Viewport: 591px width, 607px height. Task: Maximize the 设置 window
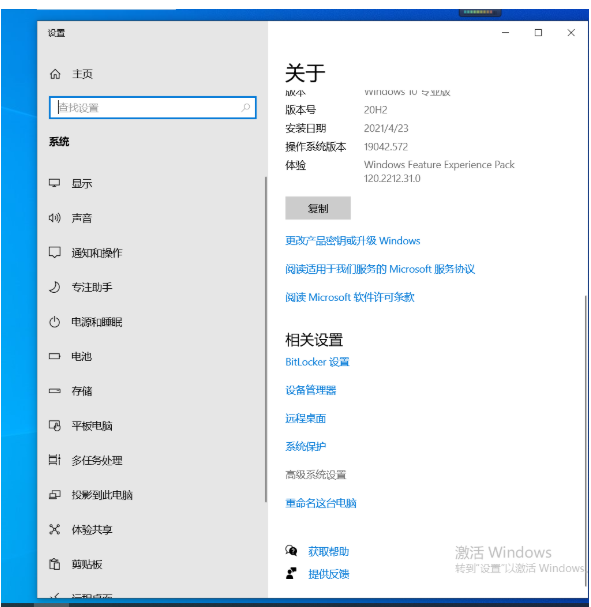coord(538,33)
